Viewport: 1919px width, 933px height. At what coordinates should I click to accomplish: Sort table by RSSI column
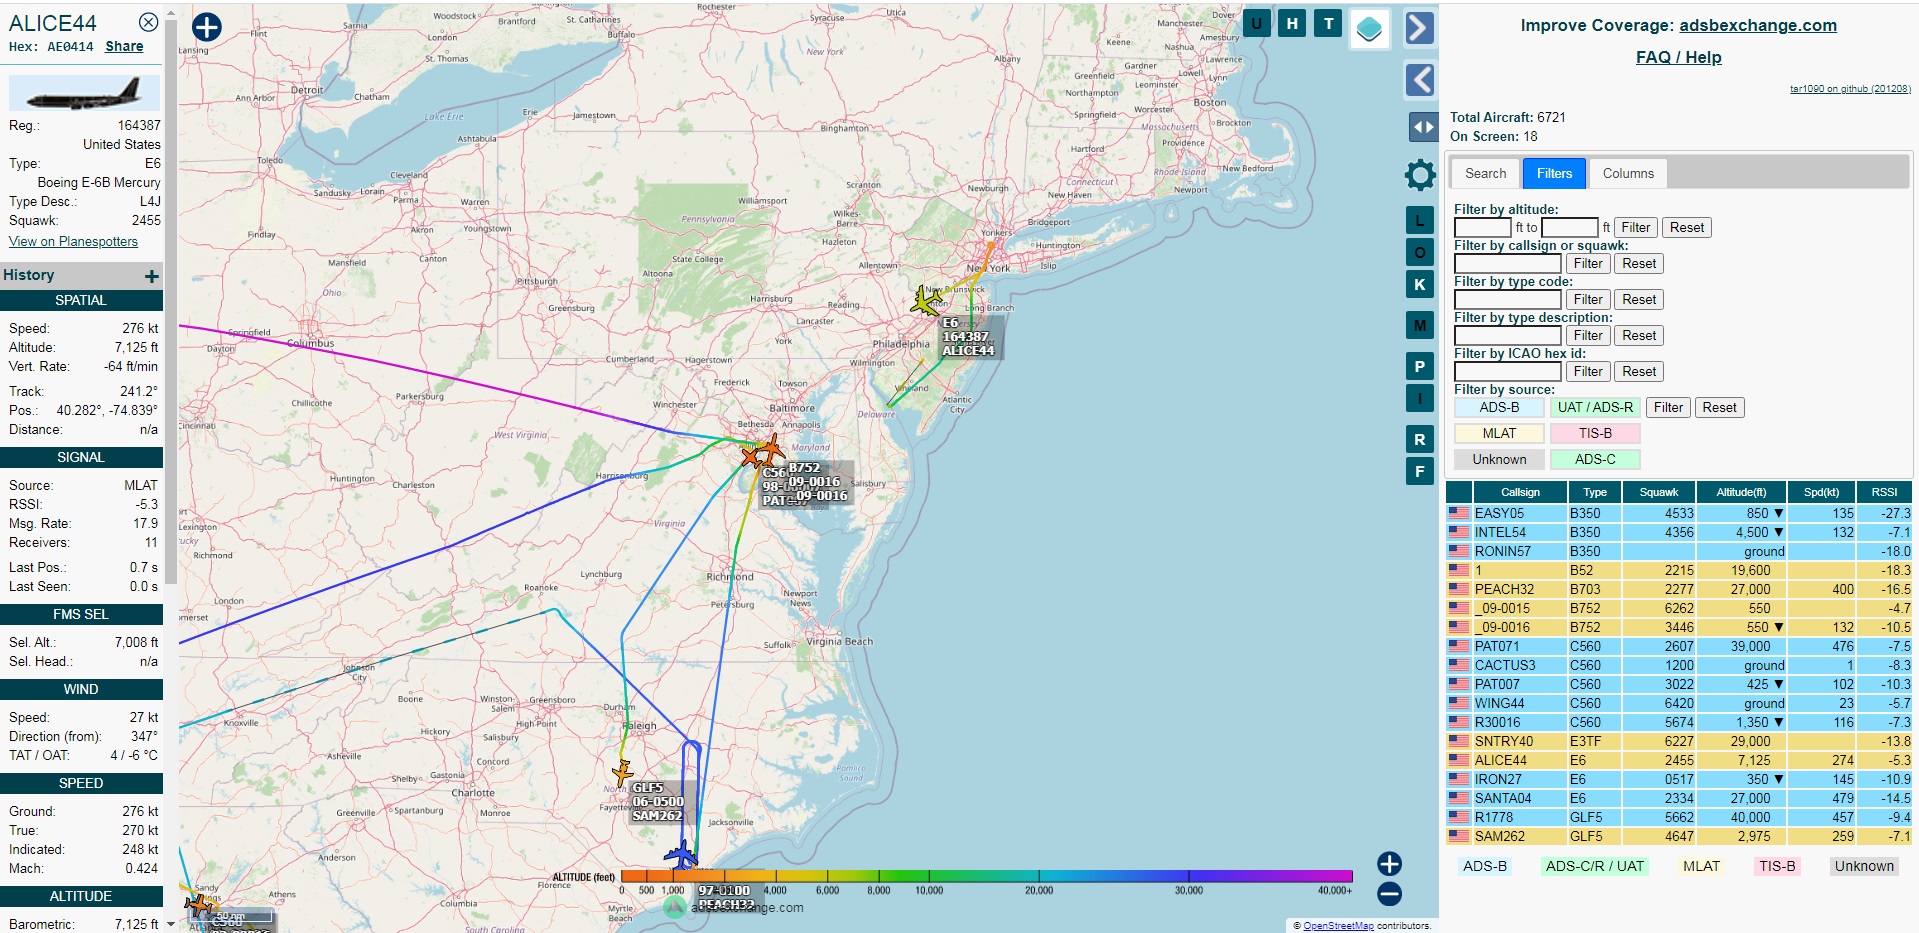coord(1884,492)
